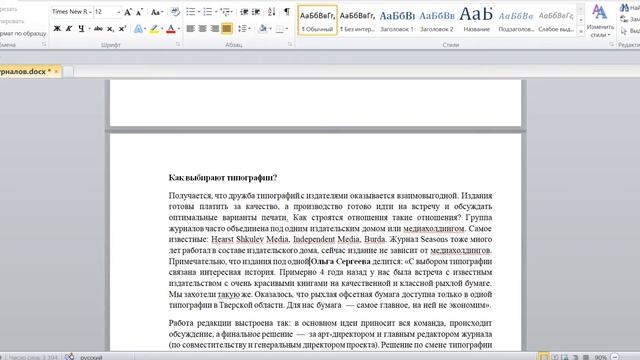Apply the Слабое выделение style

(x=556, y=20)
